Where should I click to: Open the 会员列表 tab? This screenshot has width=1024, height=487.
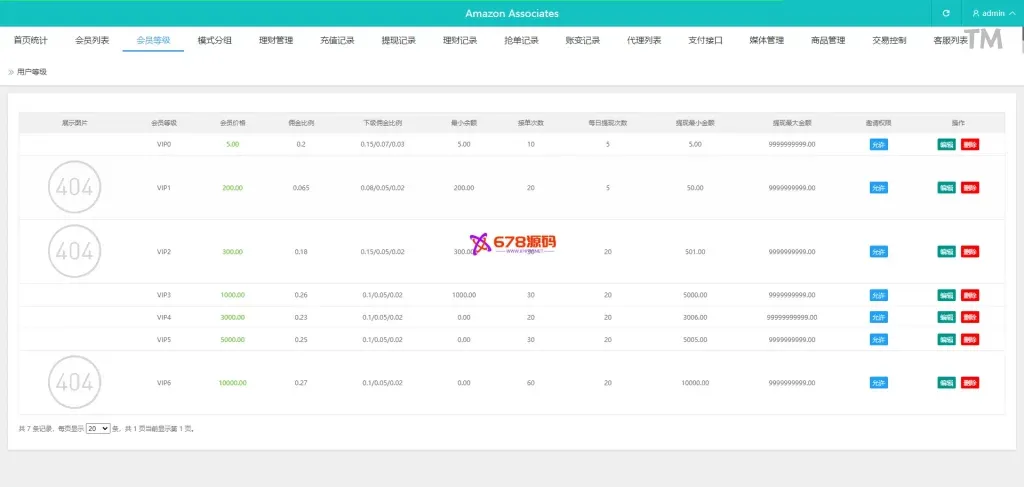pos(92,41)
